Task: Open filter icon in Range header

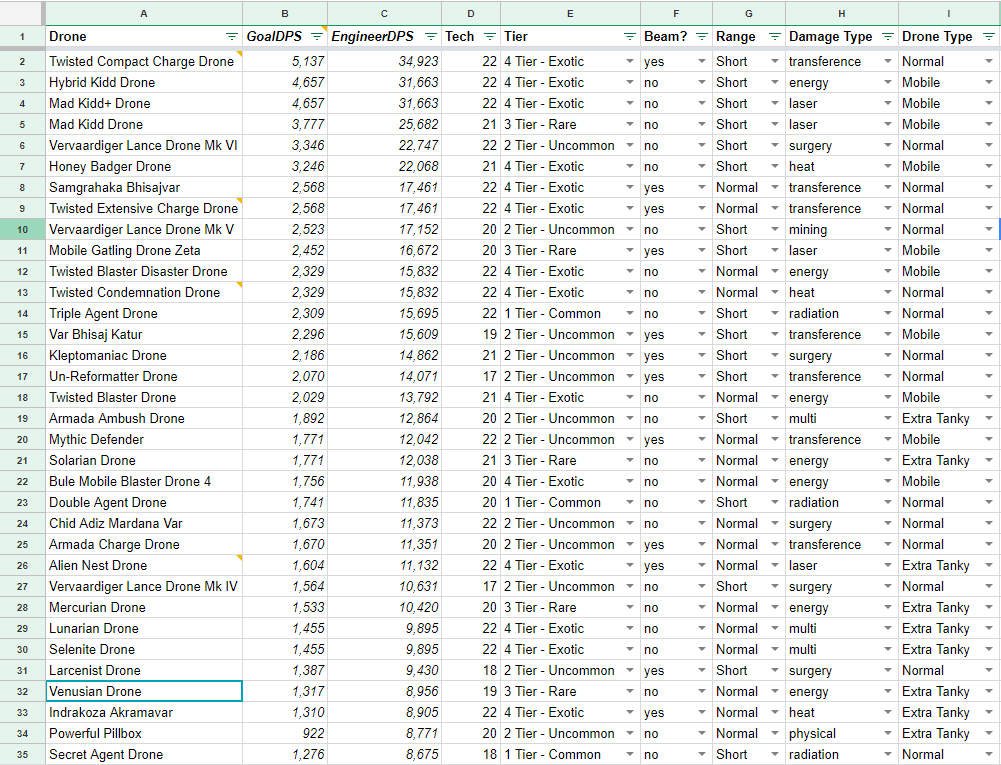Action: (774, 37)
